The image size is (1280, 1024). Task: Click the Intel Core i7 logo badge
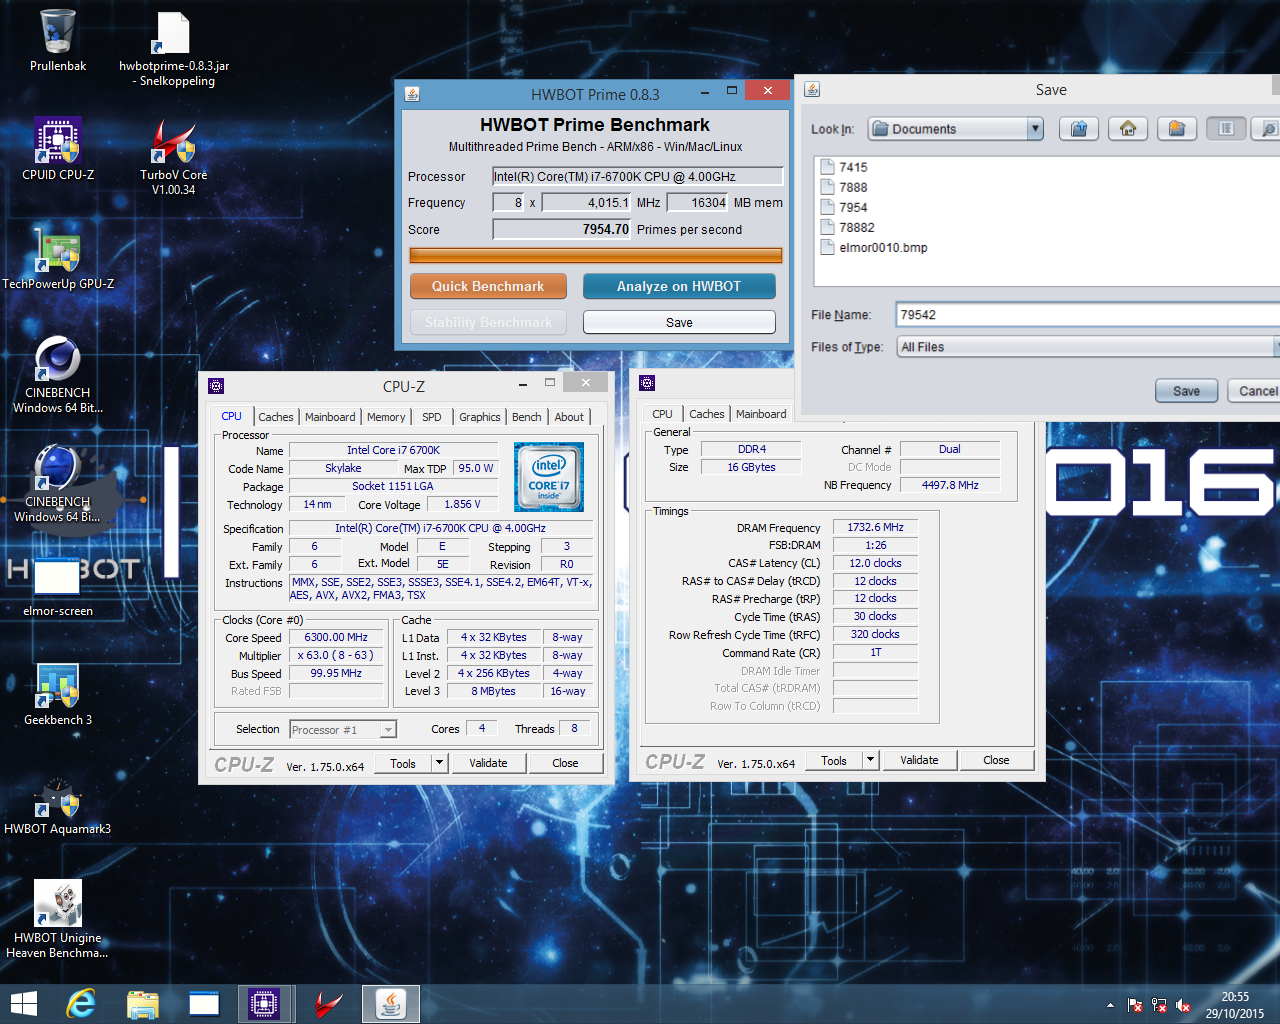(549, 477)
